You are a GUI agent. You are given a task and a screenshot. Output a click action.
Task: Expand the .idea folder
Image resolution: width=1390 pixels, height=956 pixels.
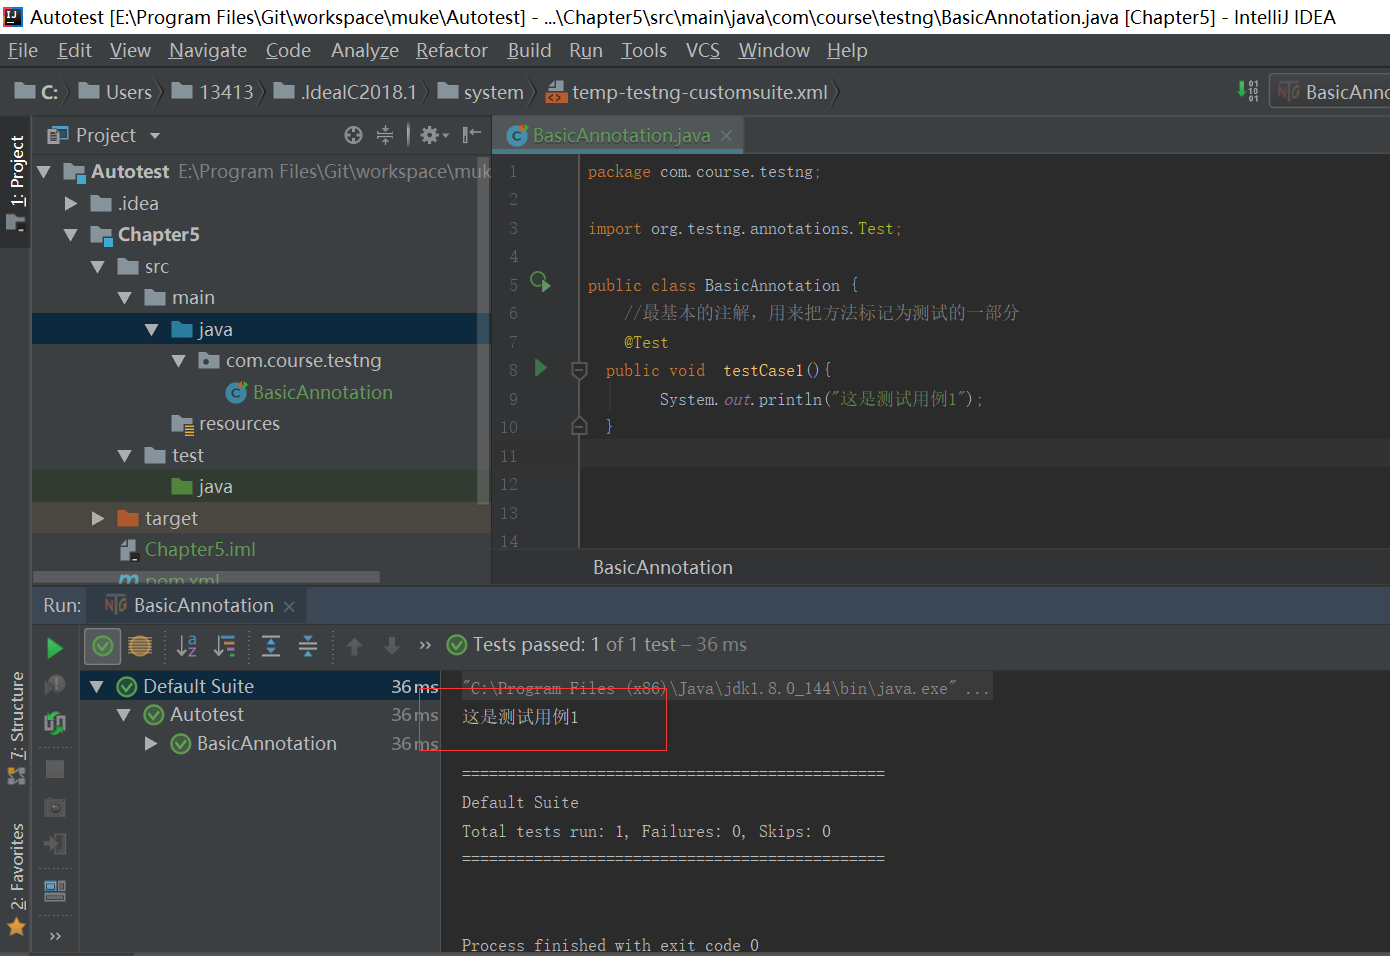point(71,203)
